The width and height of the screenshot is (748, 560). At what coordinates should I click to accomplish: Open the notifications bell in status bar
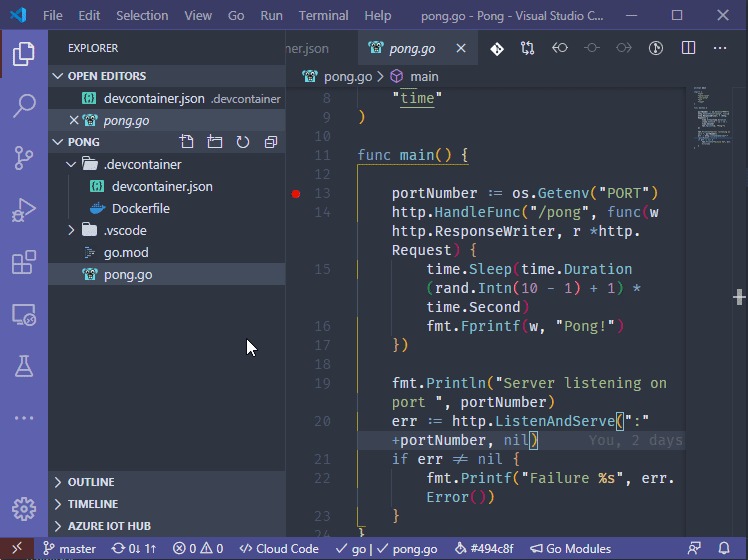[x=724, y=549]
